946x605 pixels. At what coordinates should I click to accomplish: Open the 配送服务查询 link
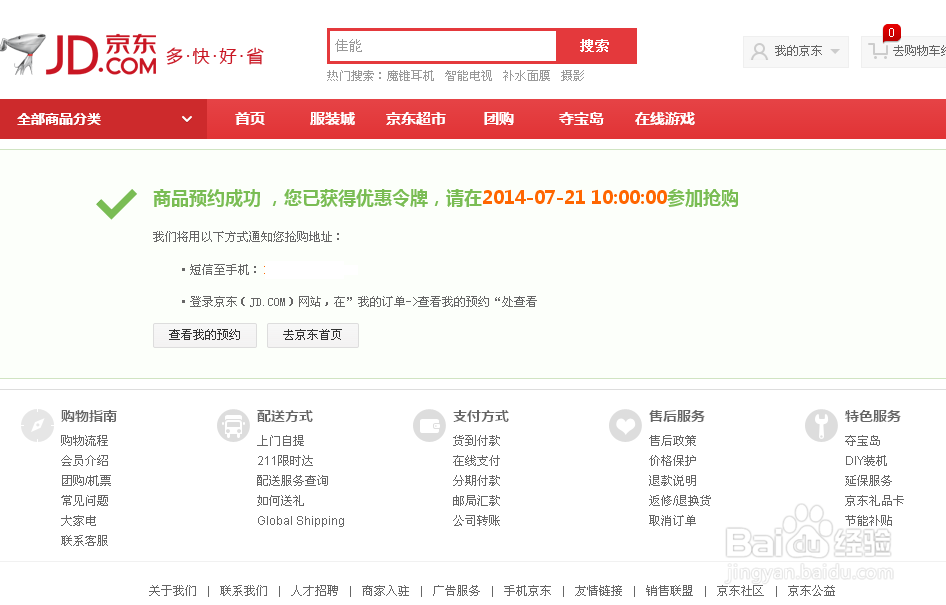293,481
